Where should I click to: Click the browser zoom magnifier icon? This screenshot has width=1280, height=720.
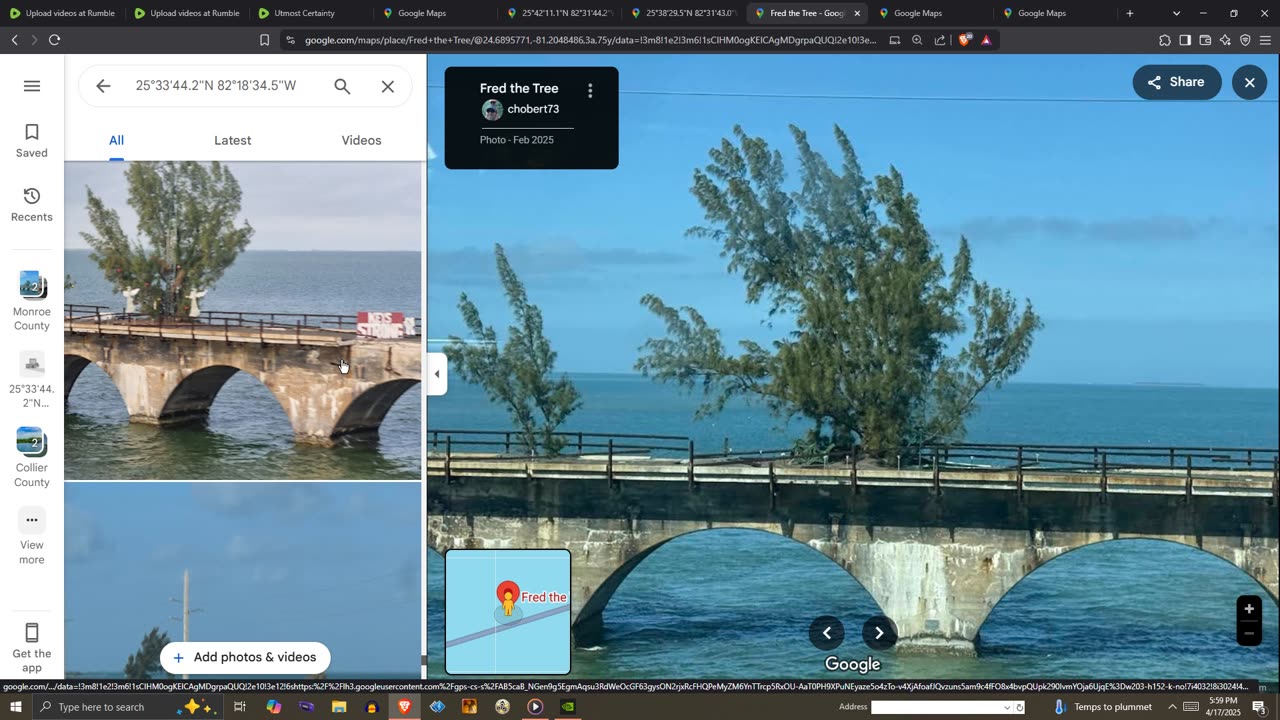(917, 40)
